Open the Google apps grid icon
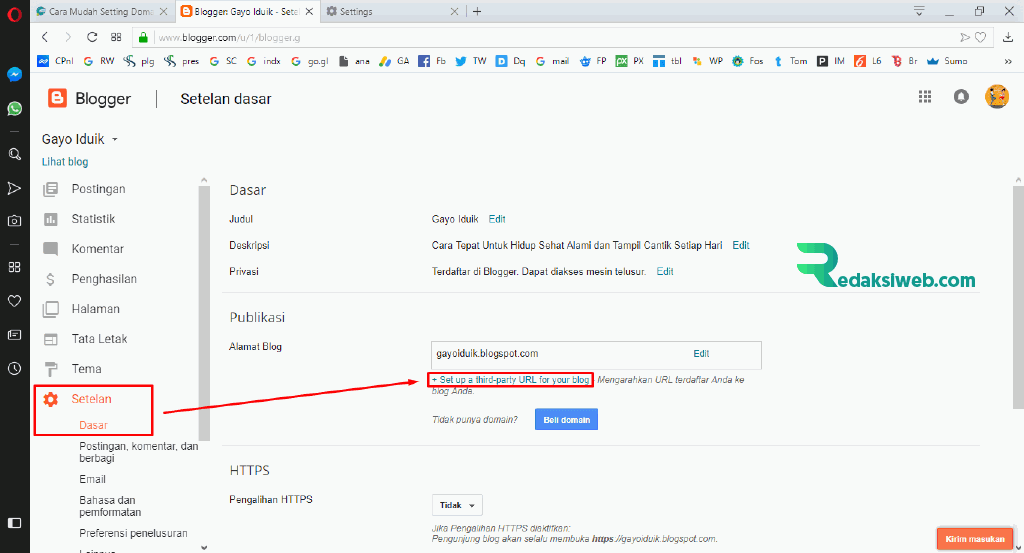 [x=925, y=97]
